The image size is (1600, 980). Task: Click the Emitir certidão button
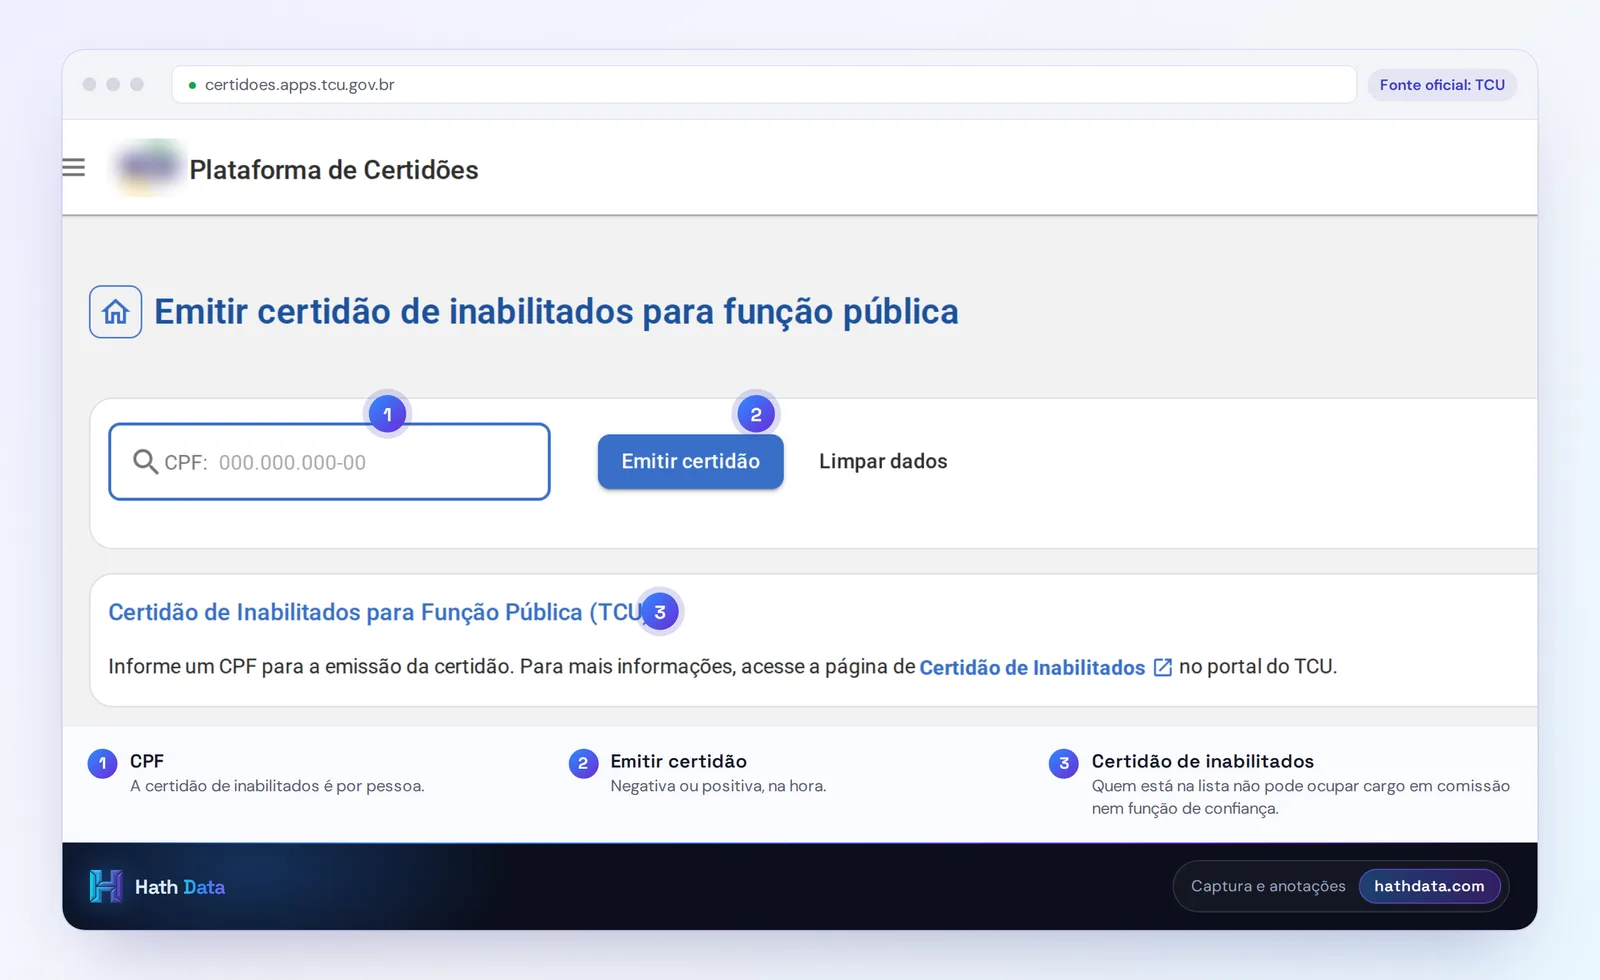[x=691, y=461]
